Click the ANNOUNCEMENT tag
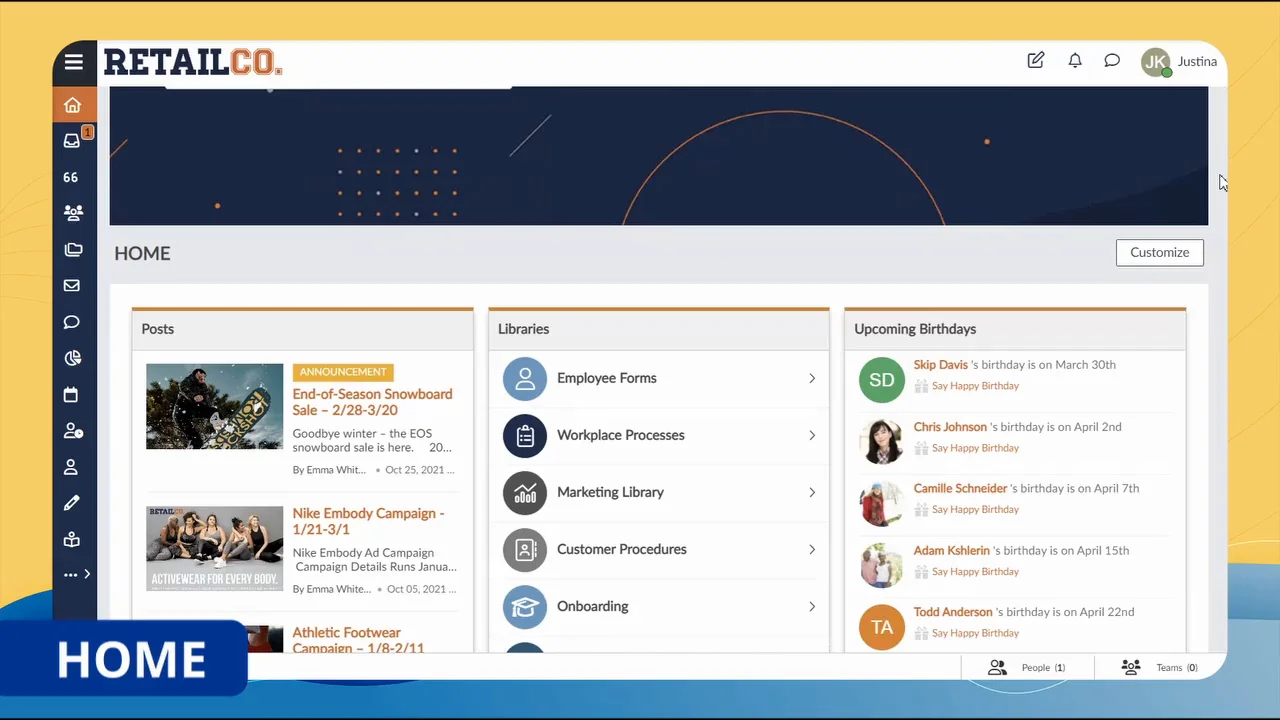This screenshot has width=1280, height=720. pos(343,372)
